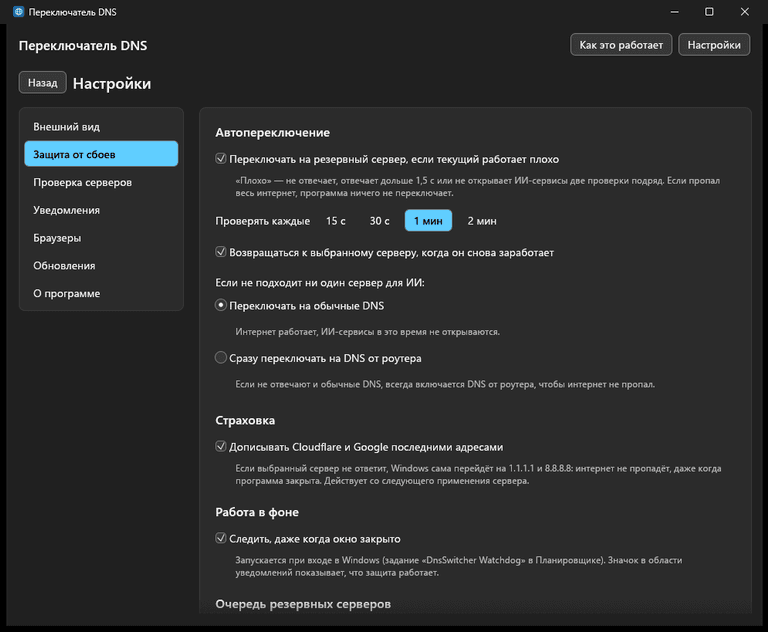Open the 'Уведомления' settings section
Screen dimensions: 768x632
click(x=101, y=210)
